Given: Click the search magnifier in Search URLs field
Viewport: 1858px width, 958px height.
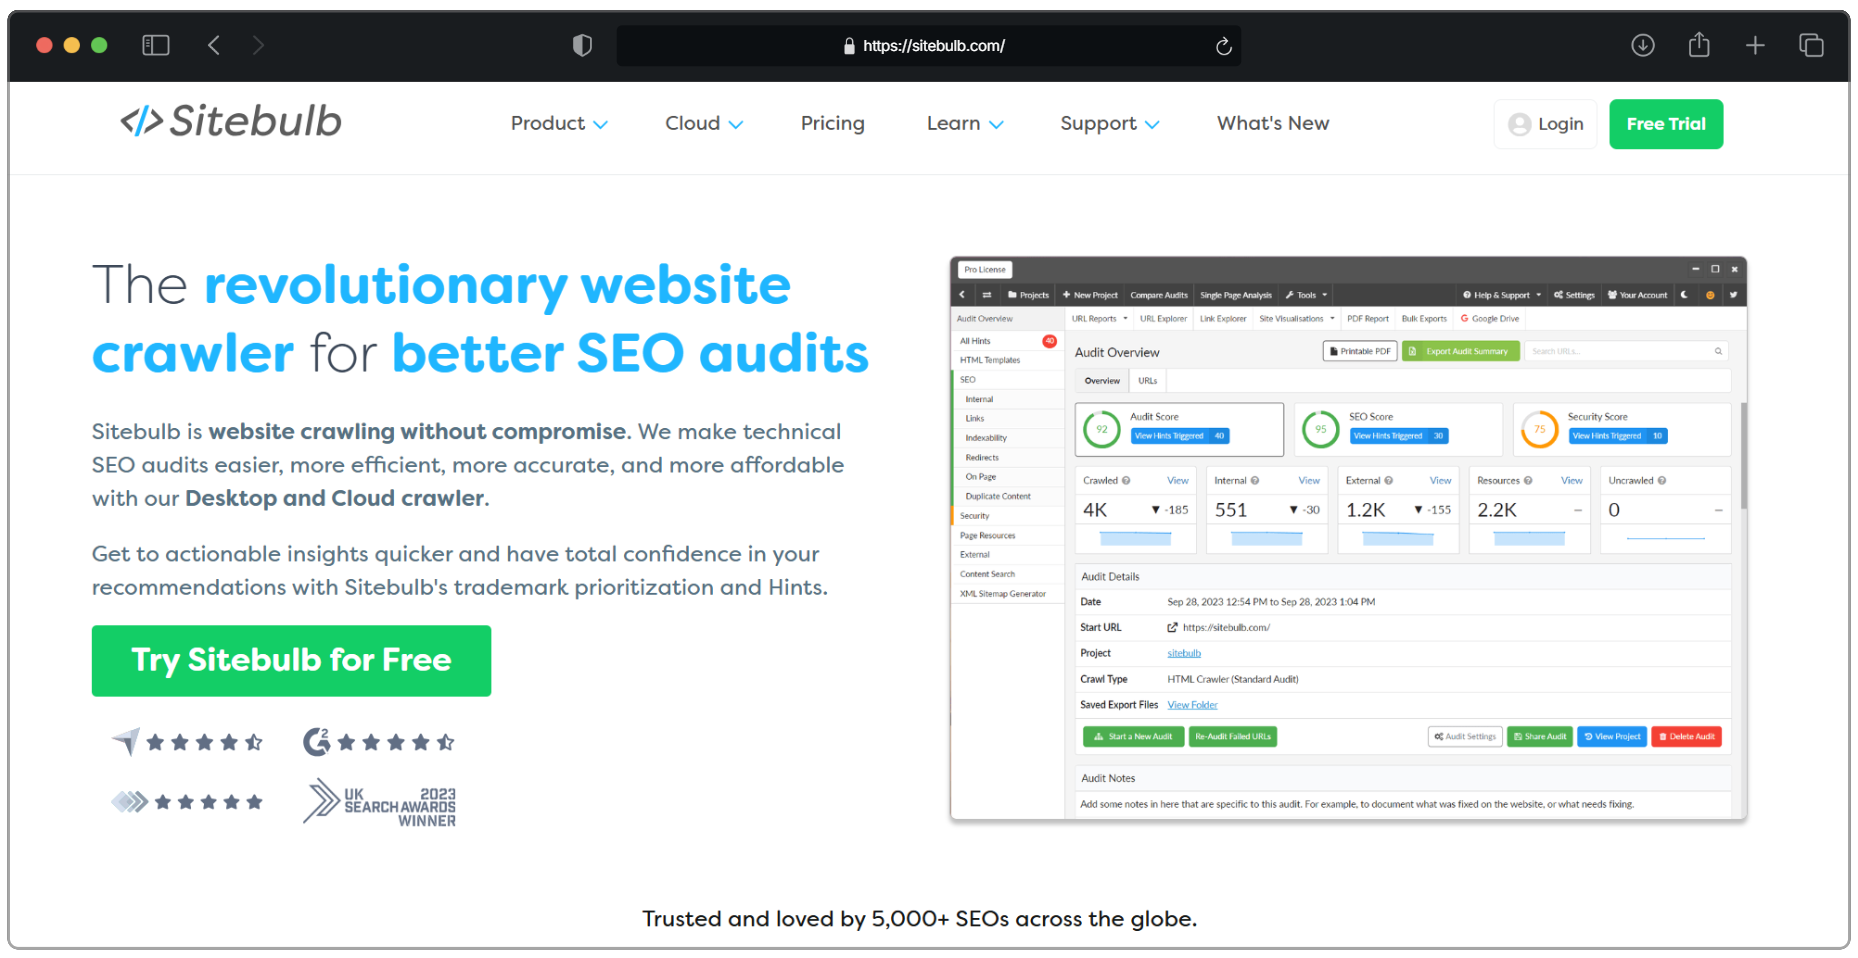Looking at the screenshot, I should [1718, 351].
